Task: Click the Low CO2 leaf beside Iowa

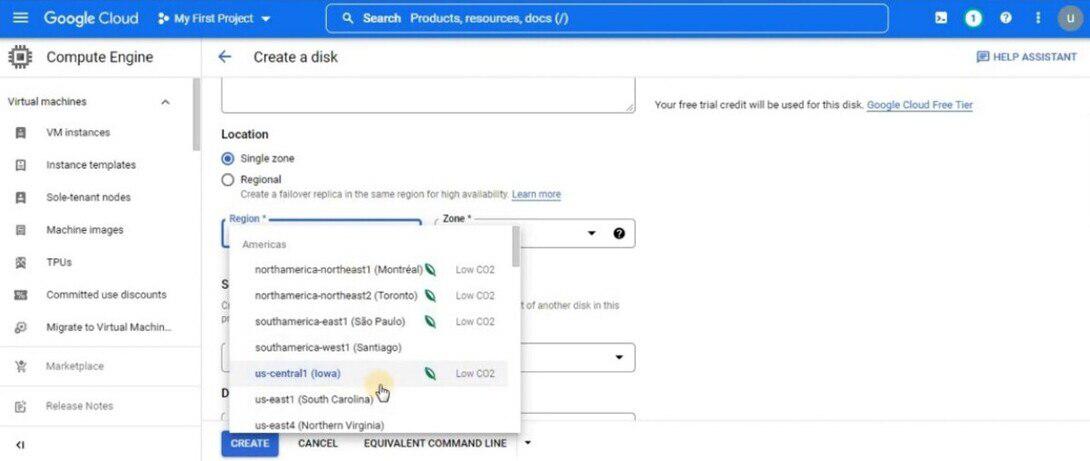Action: coord(431,373)
